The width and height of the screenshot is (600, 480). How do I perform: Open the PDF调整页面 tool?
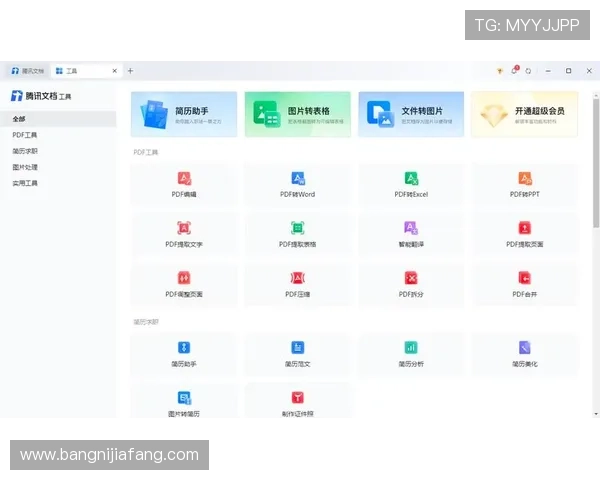tap(184, 285)
